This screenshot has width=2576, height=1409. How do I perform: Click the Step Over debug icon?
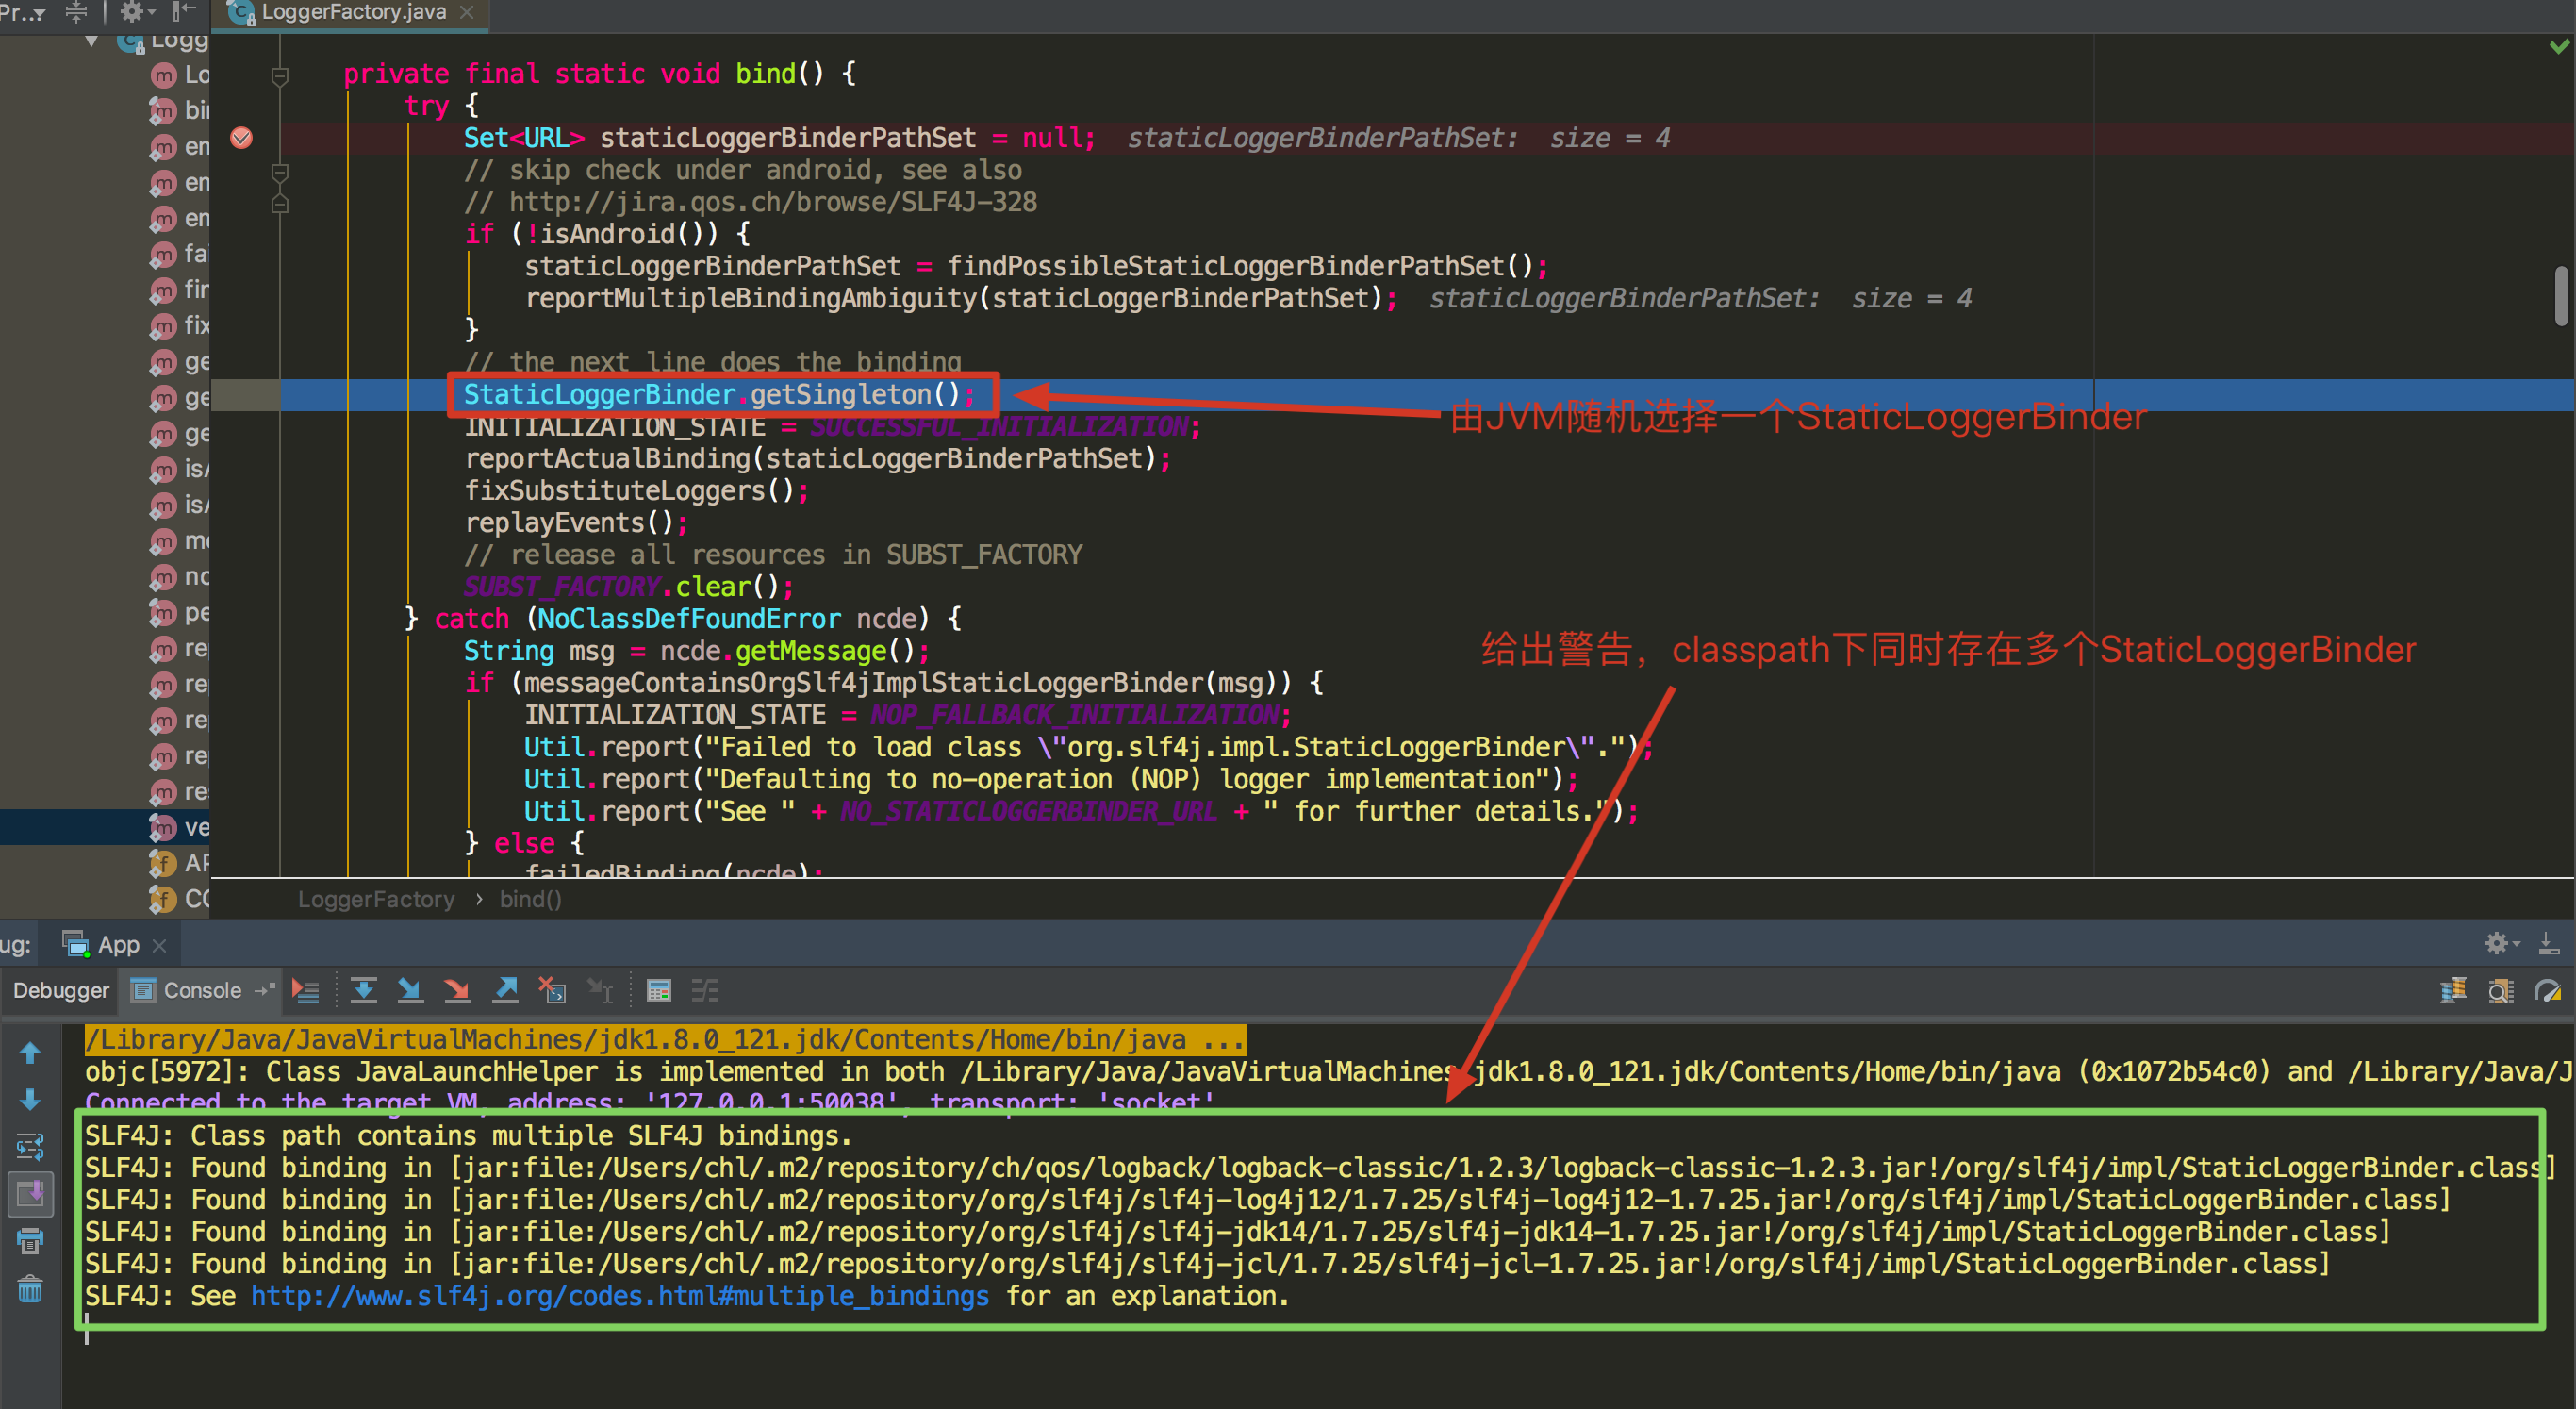364,990
